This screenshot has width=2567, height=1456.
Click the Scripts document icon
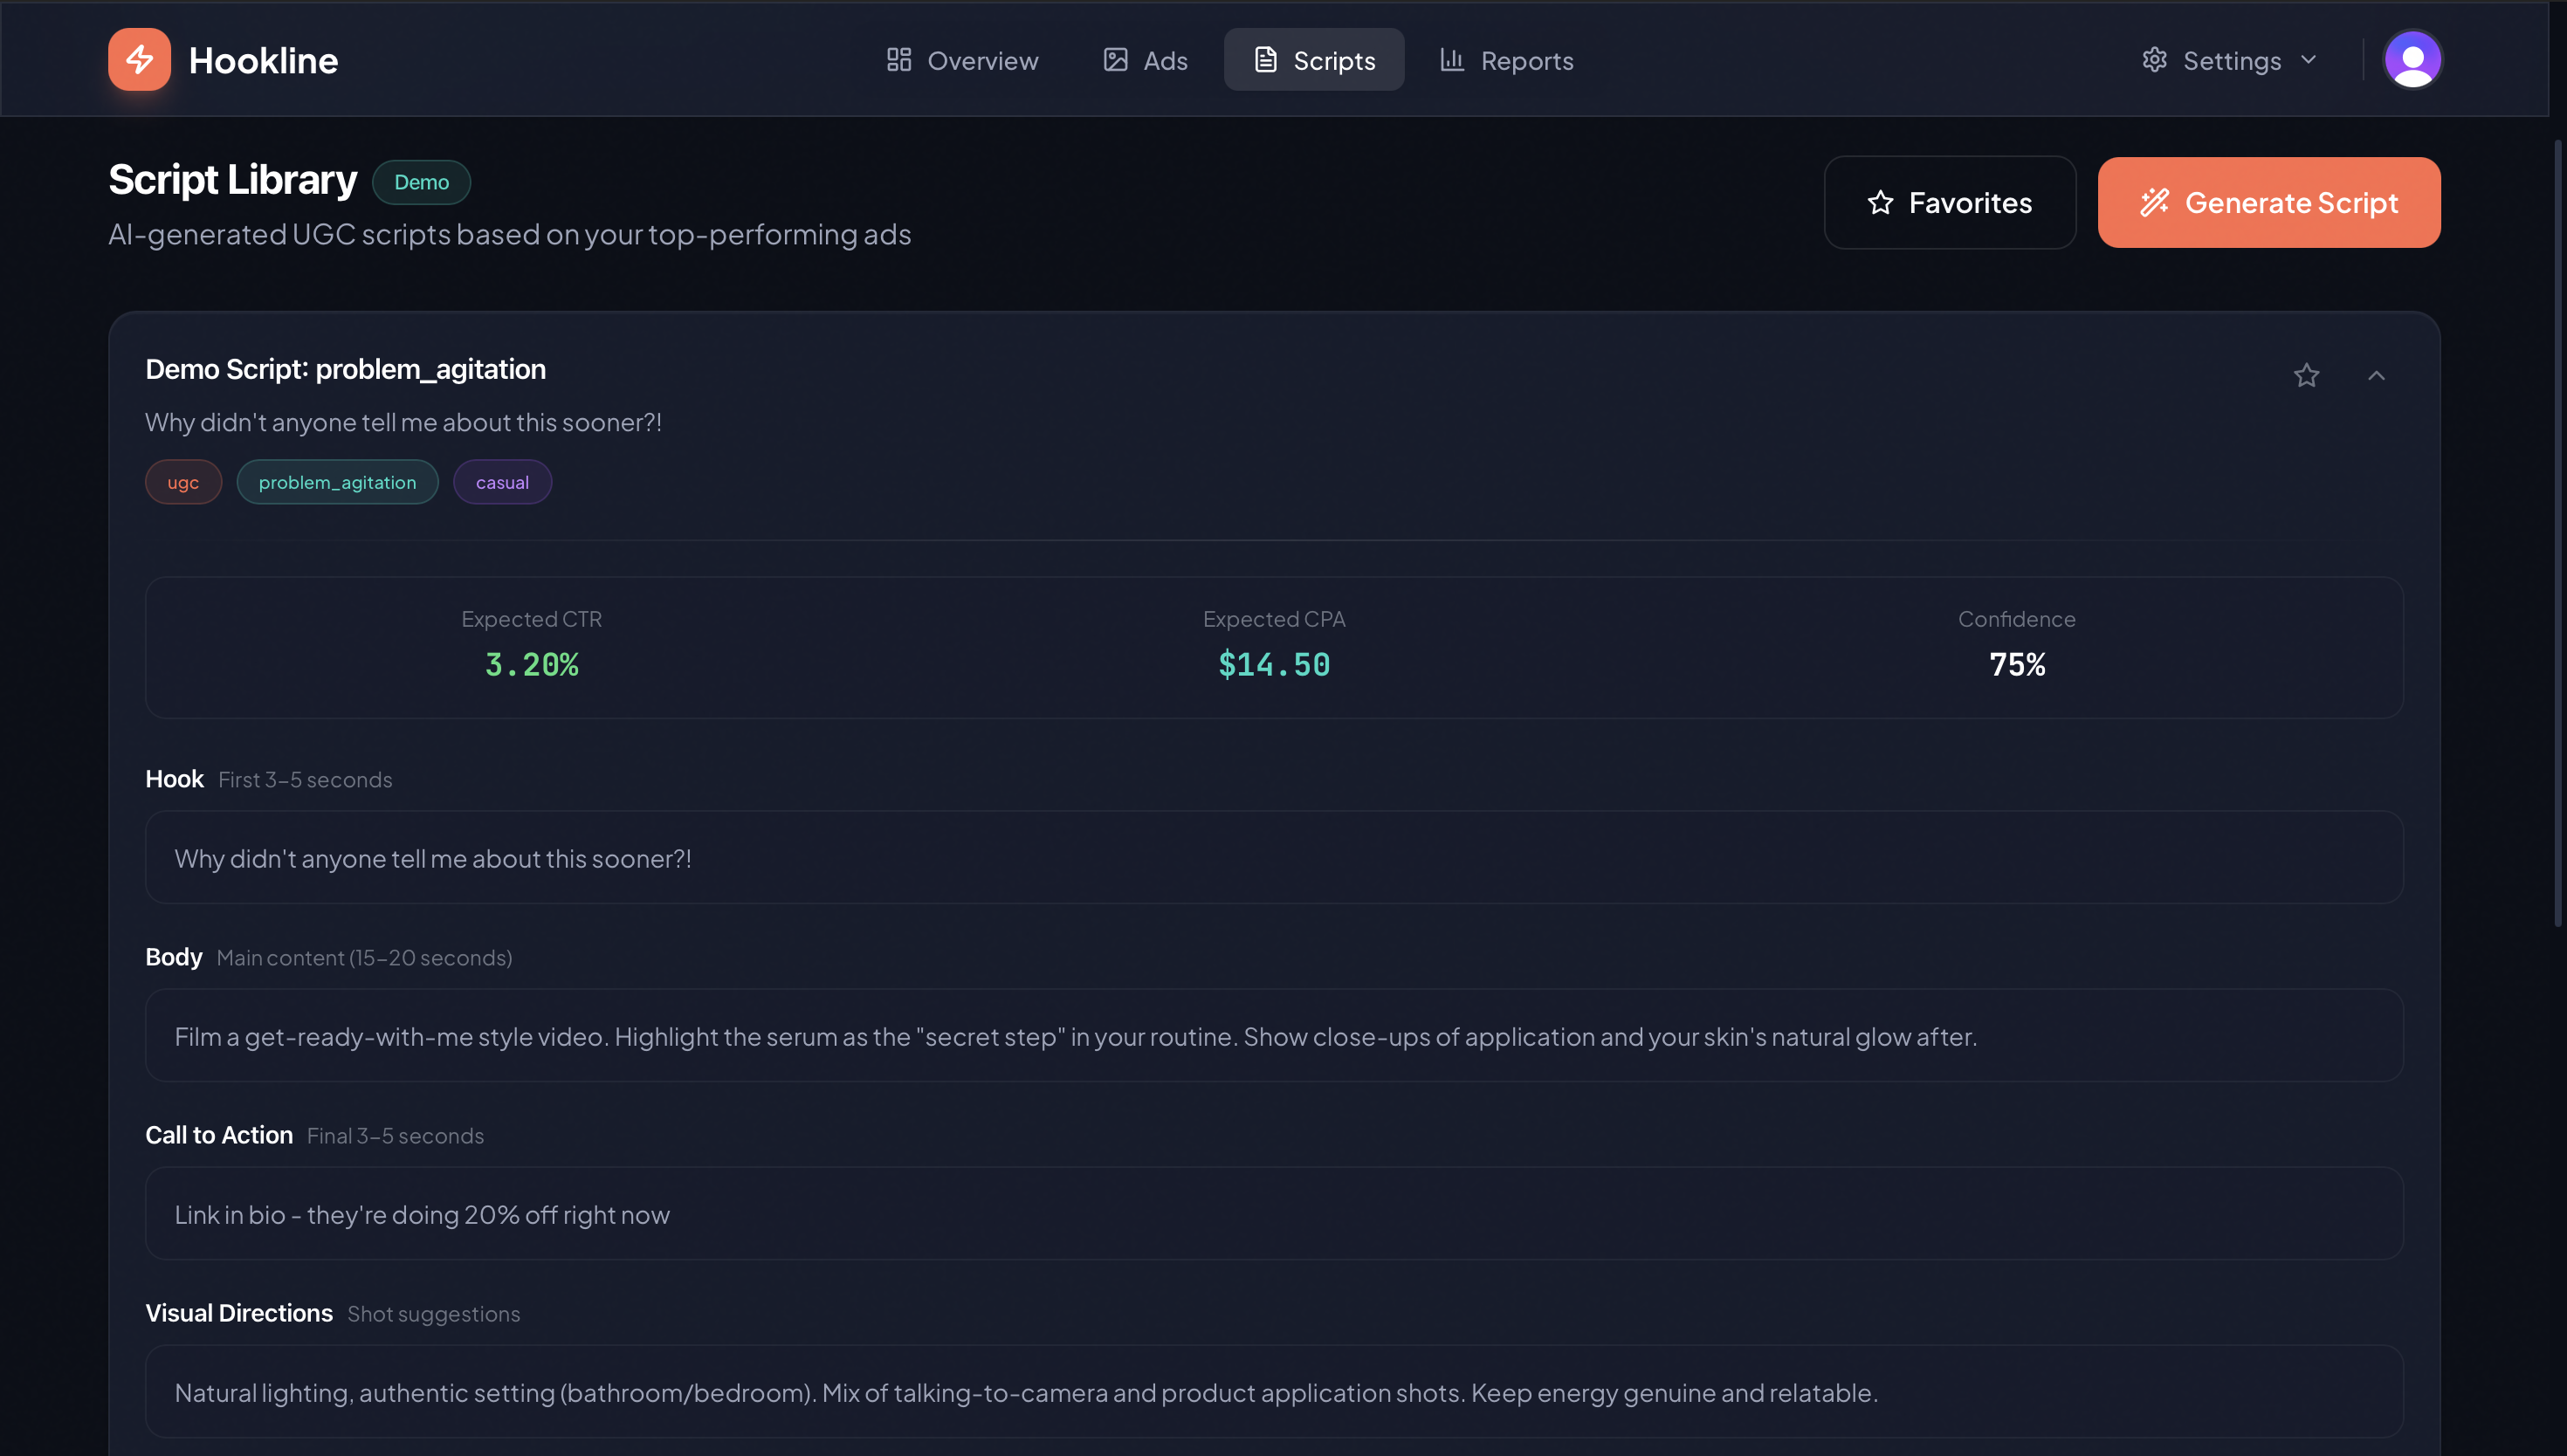point(1265,60)
